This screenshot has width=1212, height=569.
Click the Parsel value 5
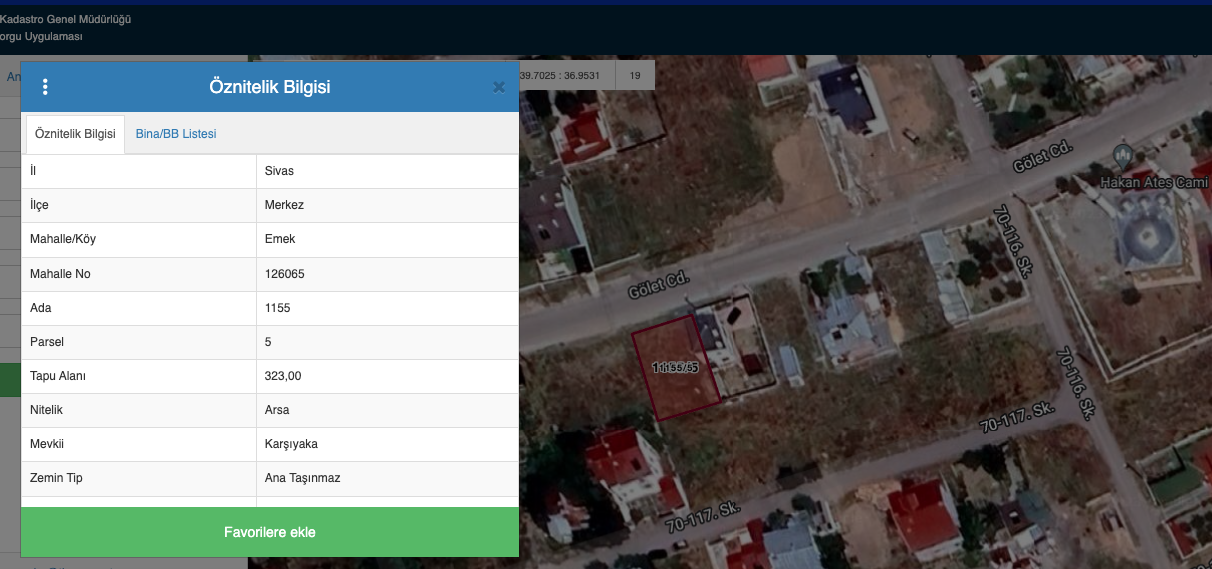268,342
